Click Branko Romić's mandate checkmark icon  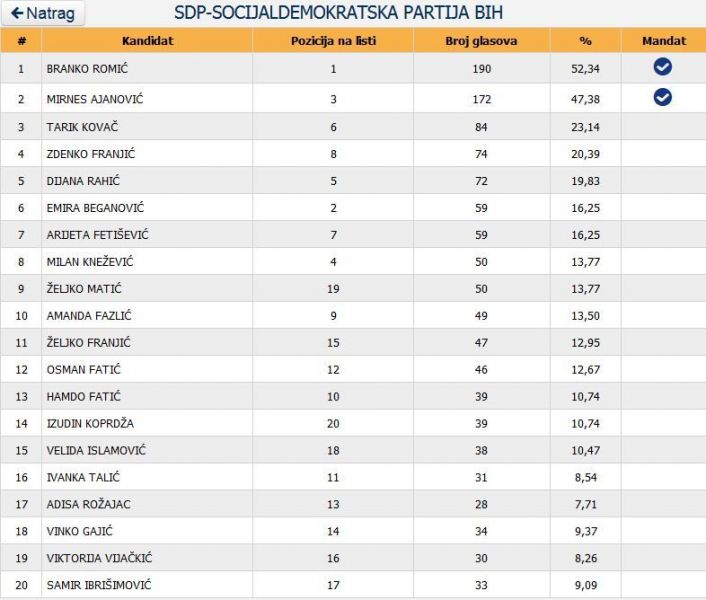(x=662, y=67)
